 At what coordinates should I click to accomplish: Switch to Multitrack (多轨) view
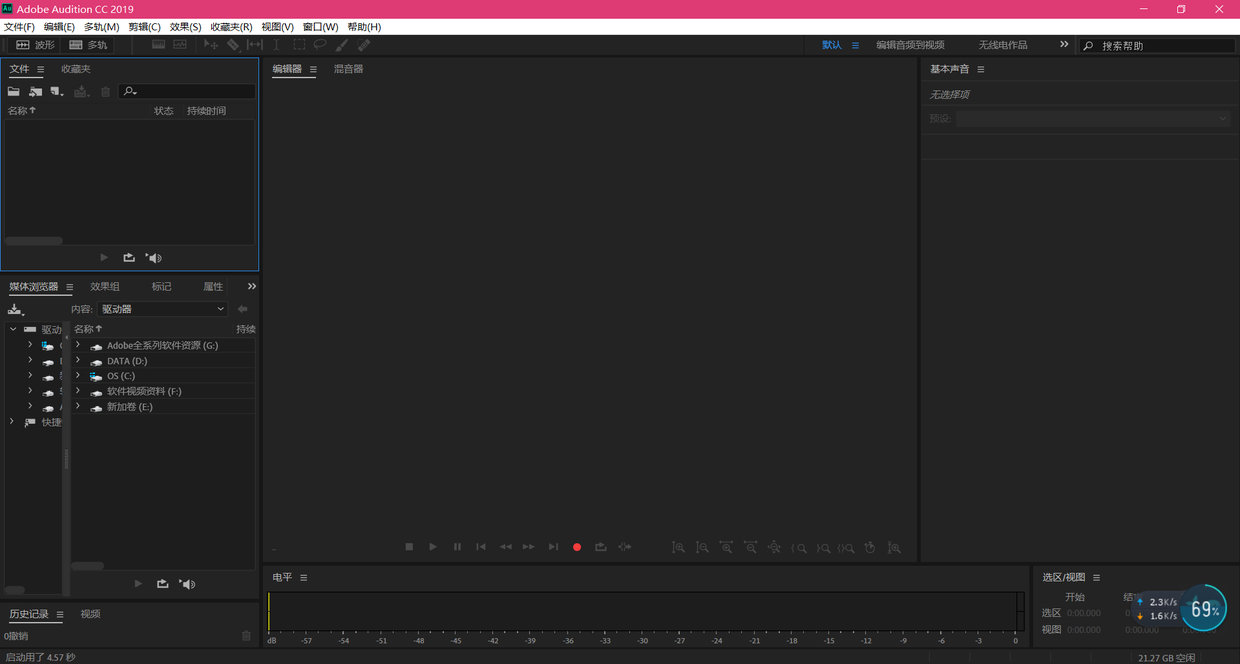(88, 45)
